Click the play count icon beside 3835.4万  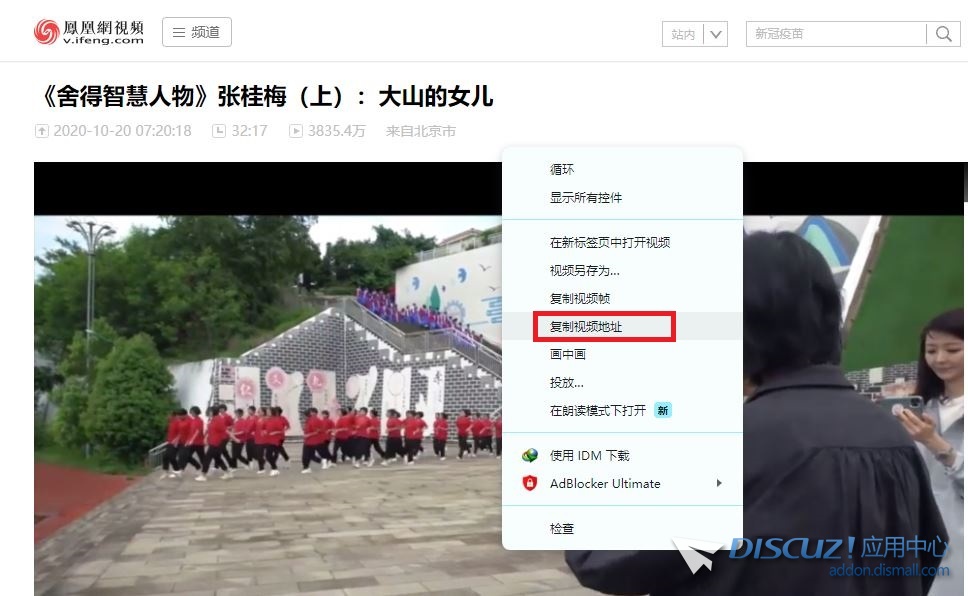coord(296,131)
